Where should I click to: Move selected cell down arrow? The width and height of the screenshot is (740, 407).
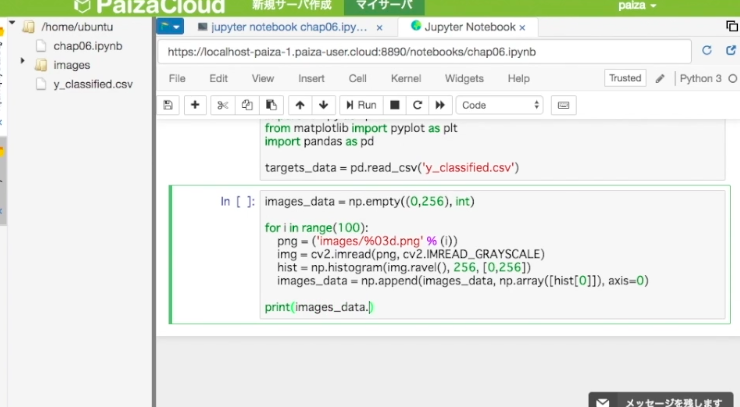pyautogui.click(x=323, y=105)
